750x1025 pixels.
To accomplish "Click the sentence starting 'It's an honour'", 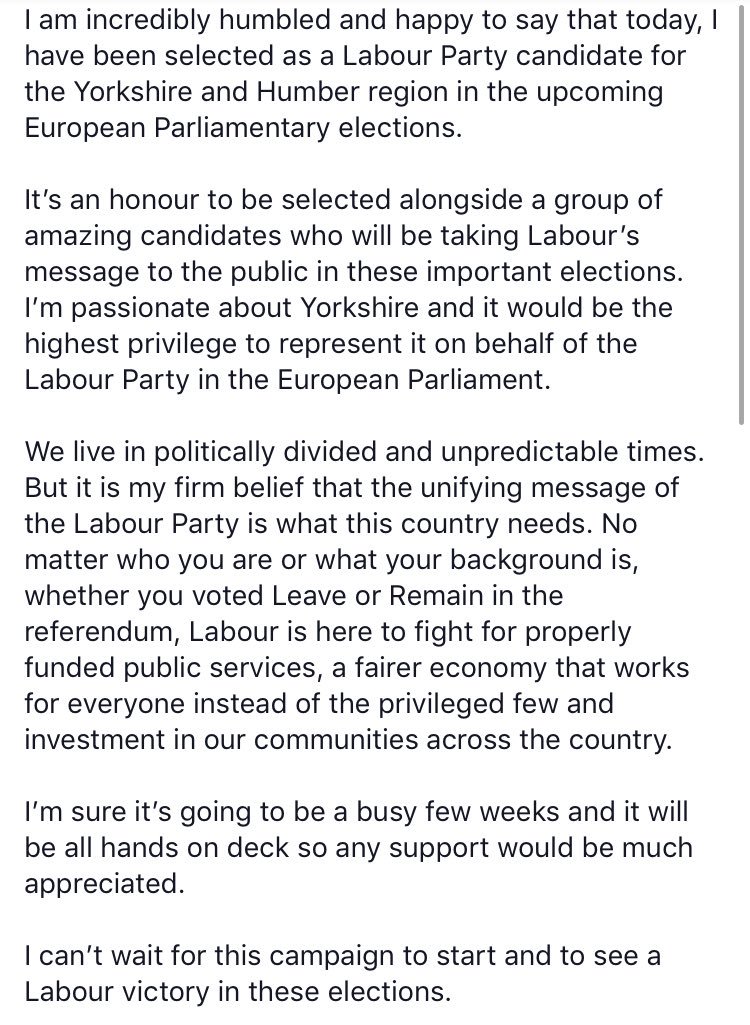I will click(x=343, y=200).
